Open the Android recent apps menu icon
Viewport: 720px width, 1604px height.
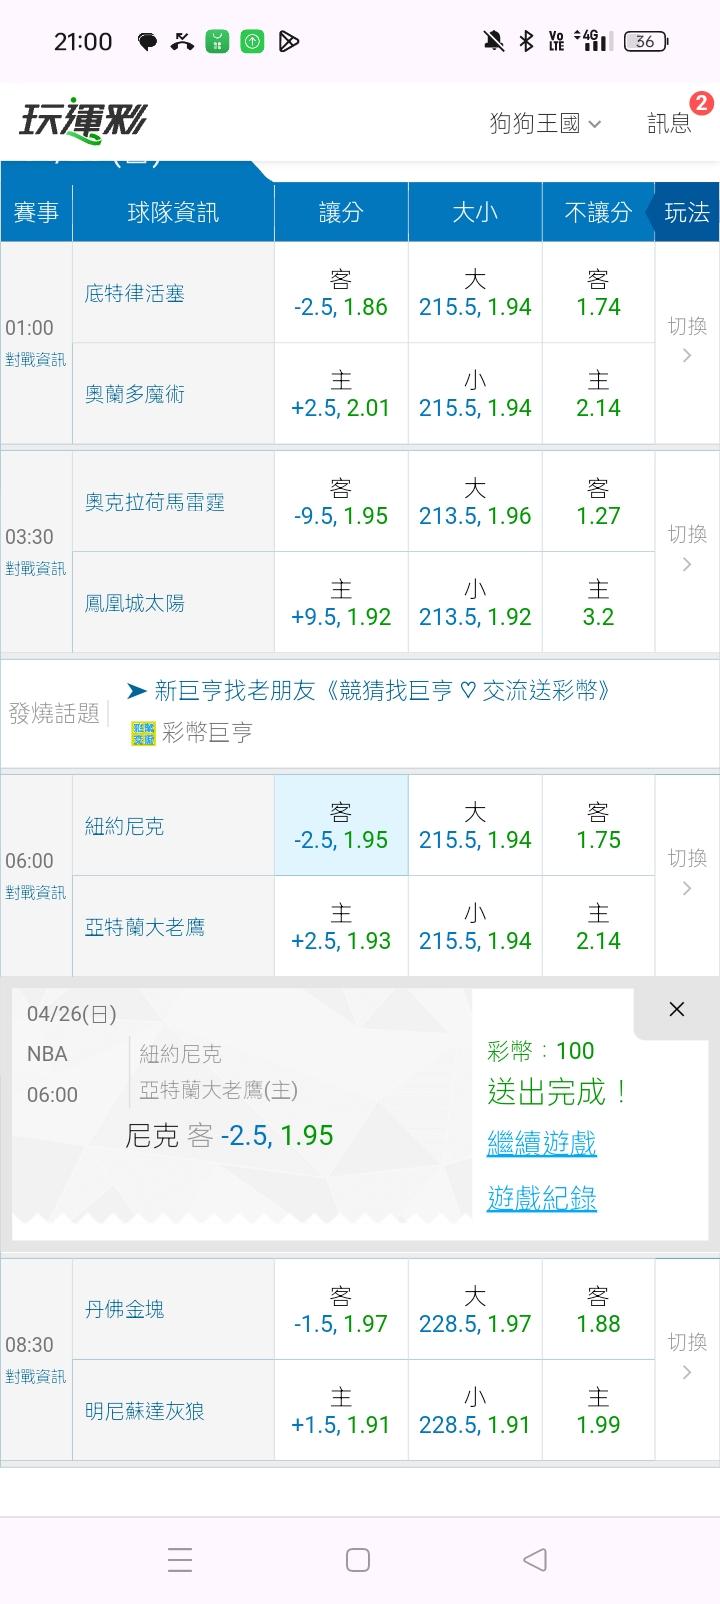180,1560
